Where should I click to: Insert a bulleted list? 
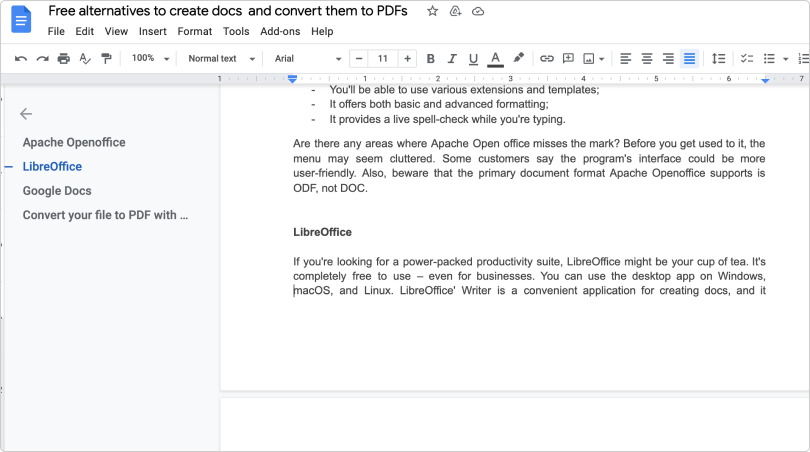[x=769, y=59]
